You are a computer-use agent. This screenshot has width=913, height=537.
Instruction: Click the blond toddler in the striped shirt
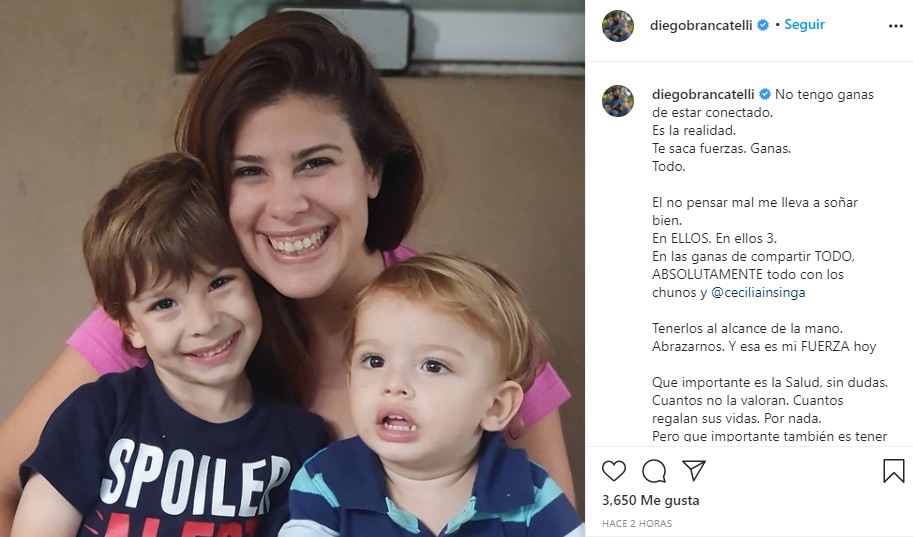tap(431, 396)
